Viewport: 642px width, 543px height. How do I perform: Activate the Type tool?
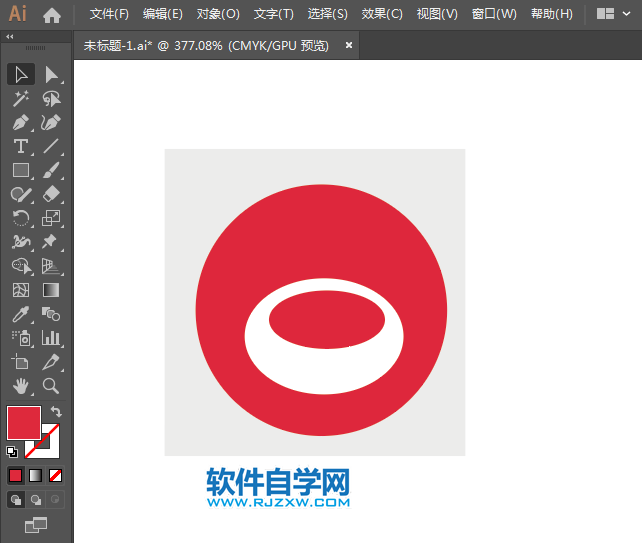coord(21,146)
